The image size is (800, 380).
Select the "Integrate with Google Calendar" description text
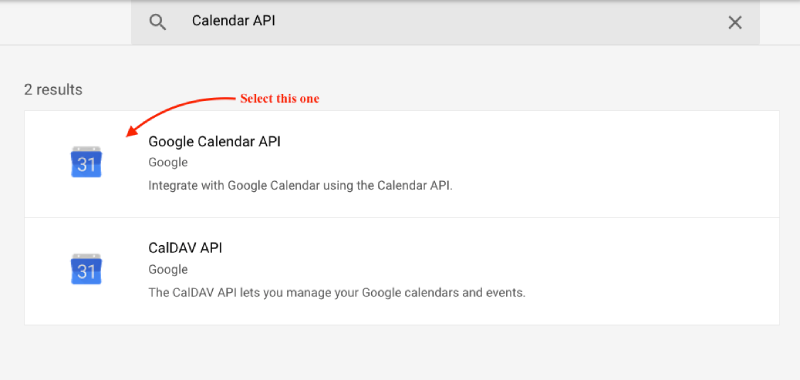coord(301,186)
